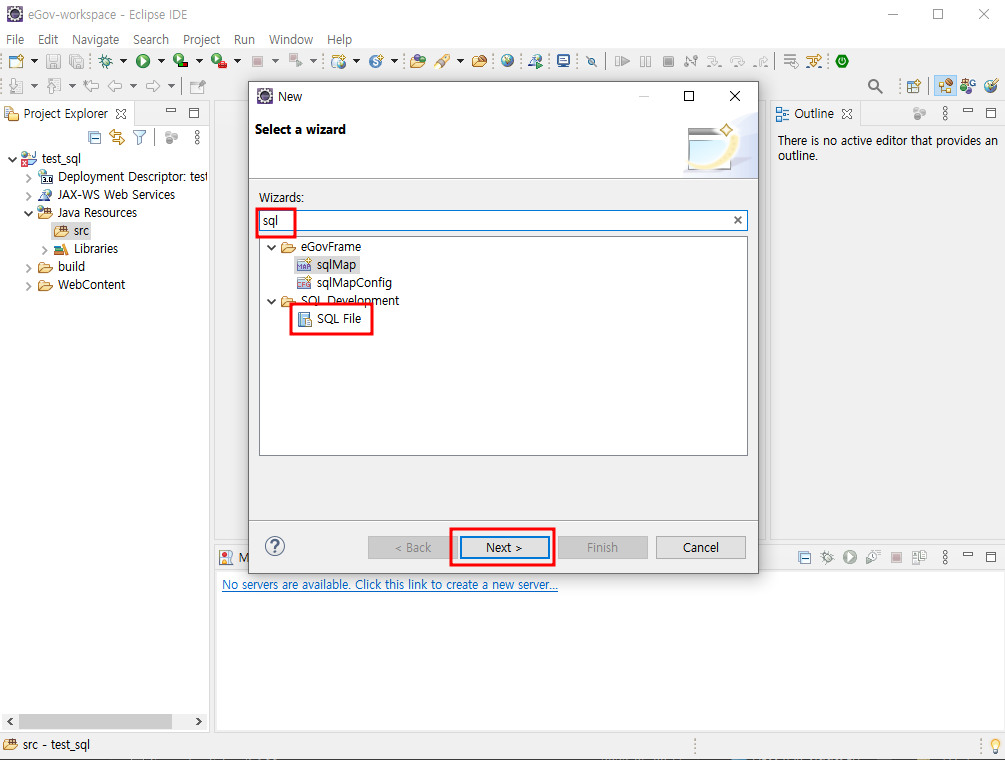The width and height of the screenshot is (1005, 760).
Task: Click the green Run toolbar icon
Action: click(143, 62)
